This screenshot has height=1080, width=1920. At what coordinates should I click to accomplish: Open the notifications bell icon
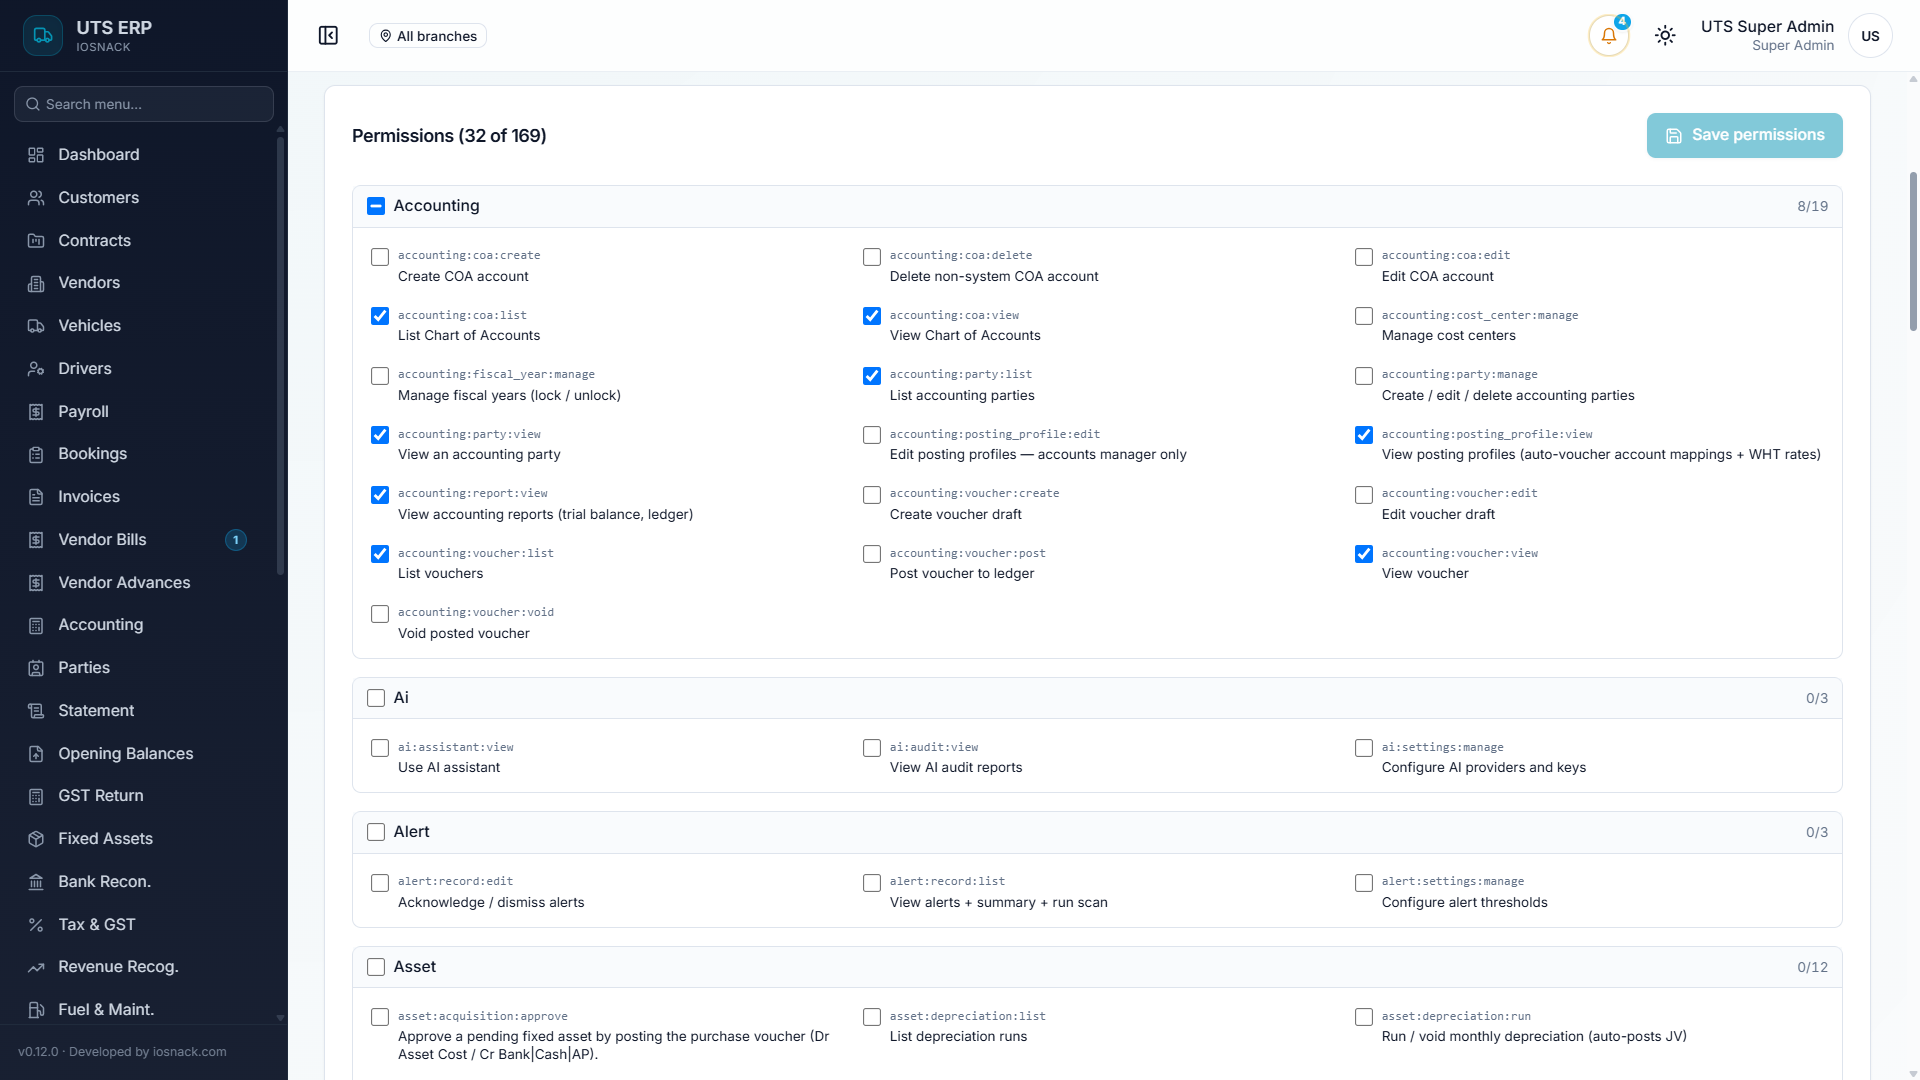click(x=1609, y=36)
